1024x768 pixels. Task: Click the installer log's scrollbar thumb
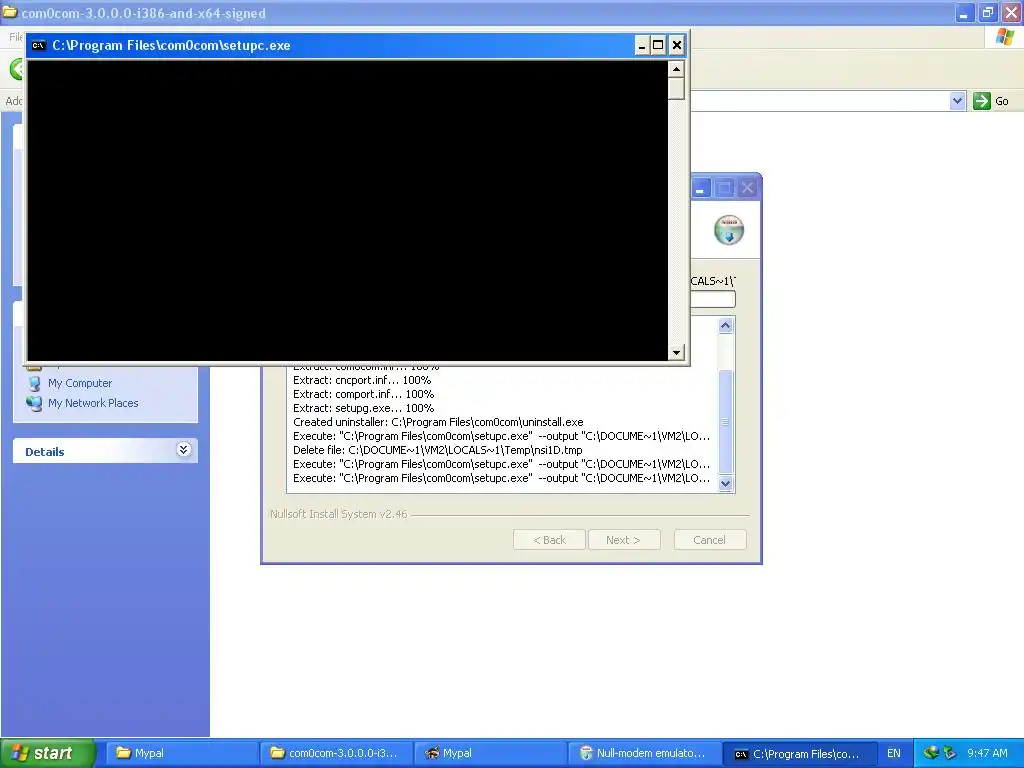[726, 422]
